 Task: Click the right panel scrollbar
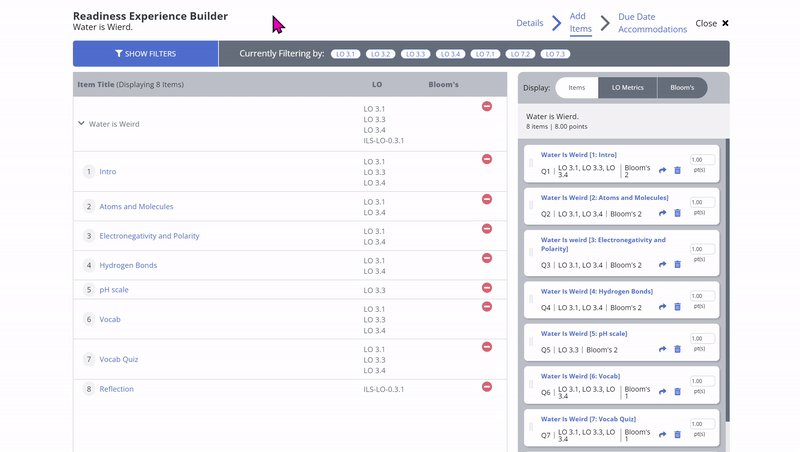click(727, 280)
